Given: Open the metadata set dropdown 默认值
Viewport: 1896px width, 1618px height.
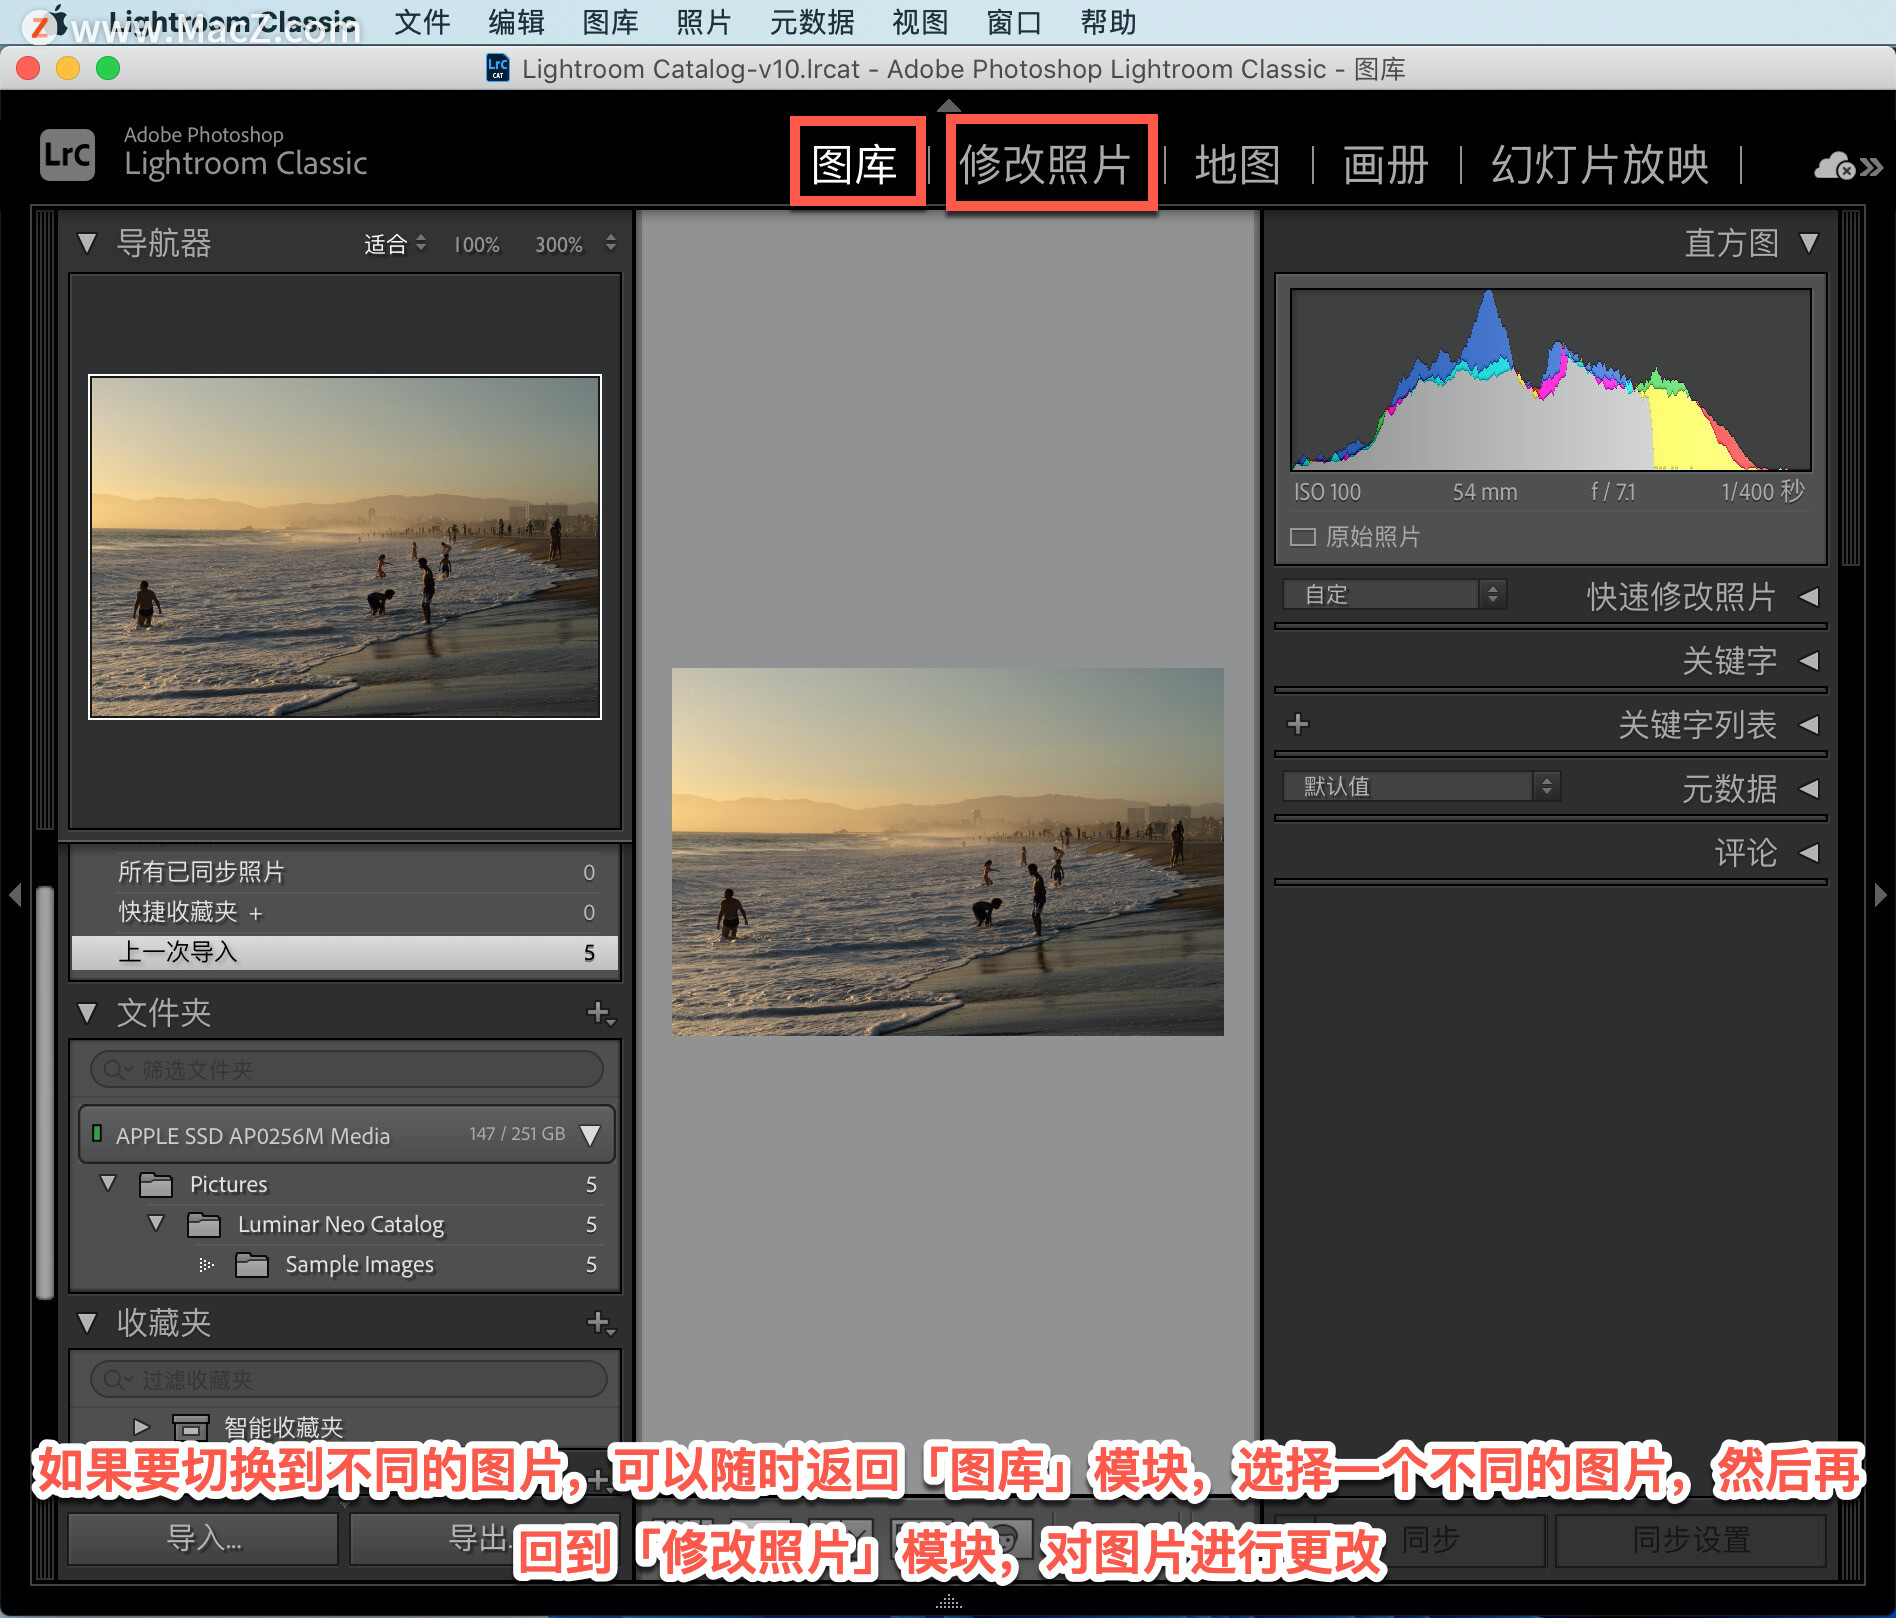Looking at the screenshot, I should [x=1421, y=786].
